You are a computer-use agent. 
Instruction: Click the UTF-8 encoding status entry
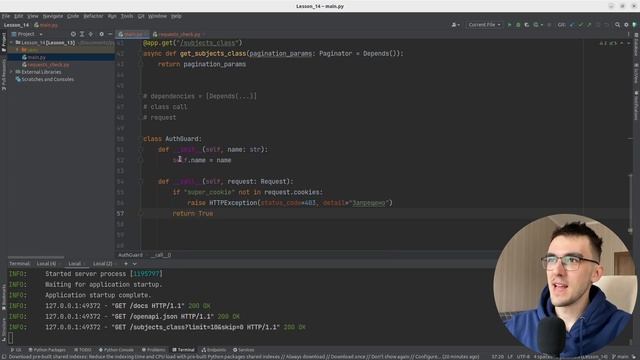coord(523,357)
